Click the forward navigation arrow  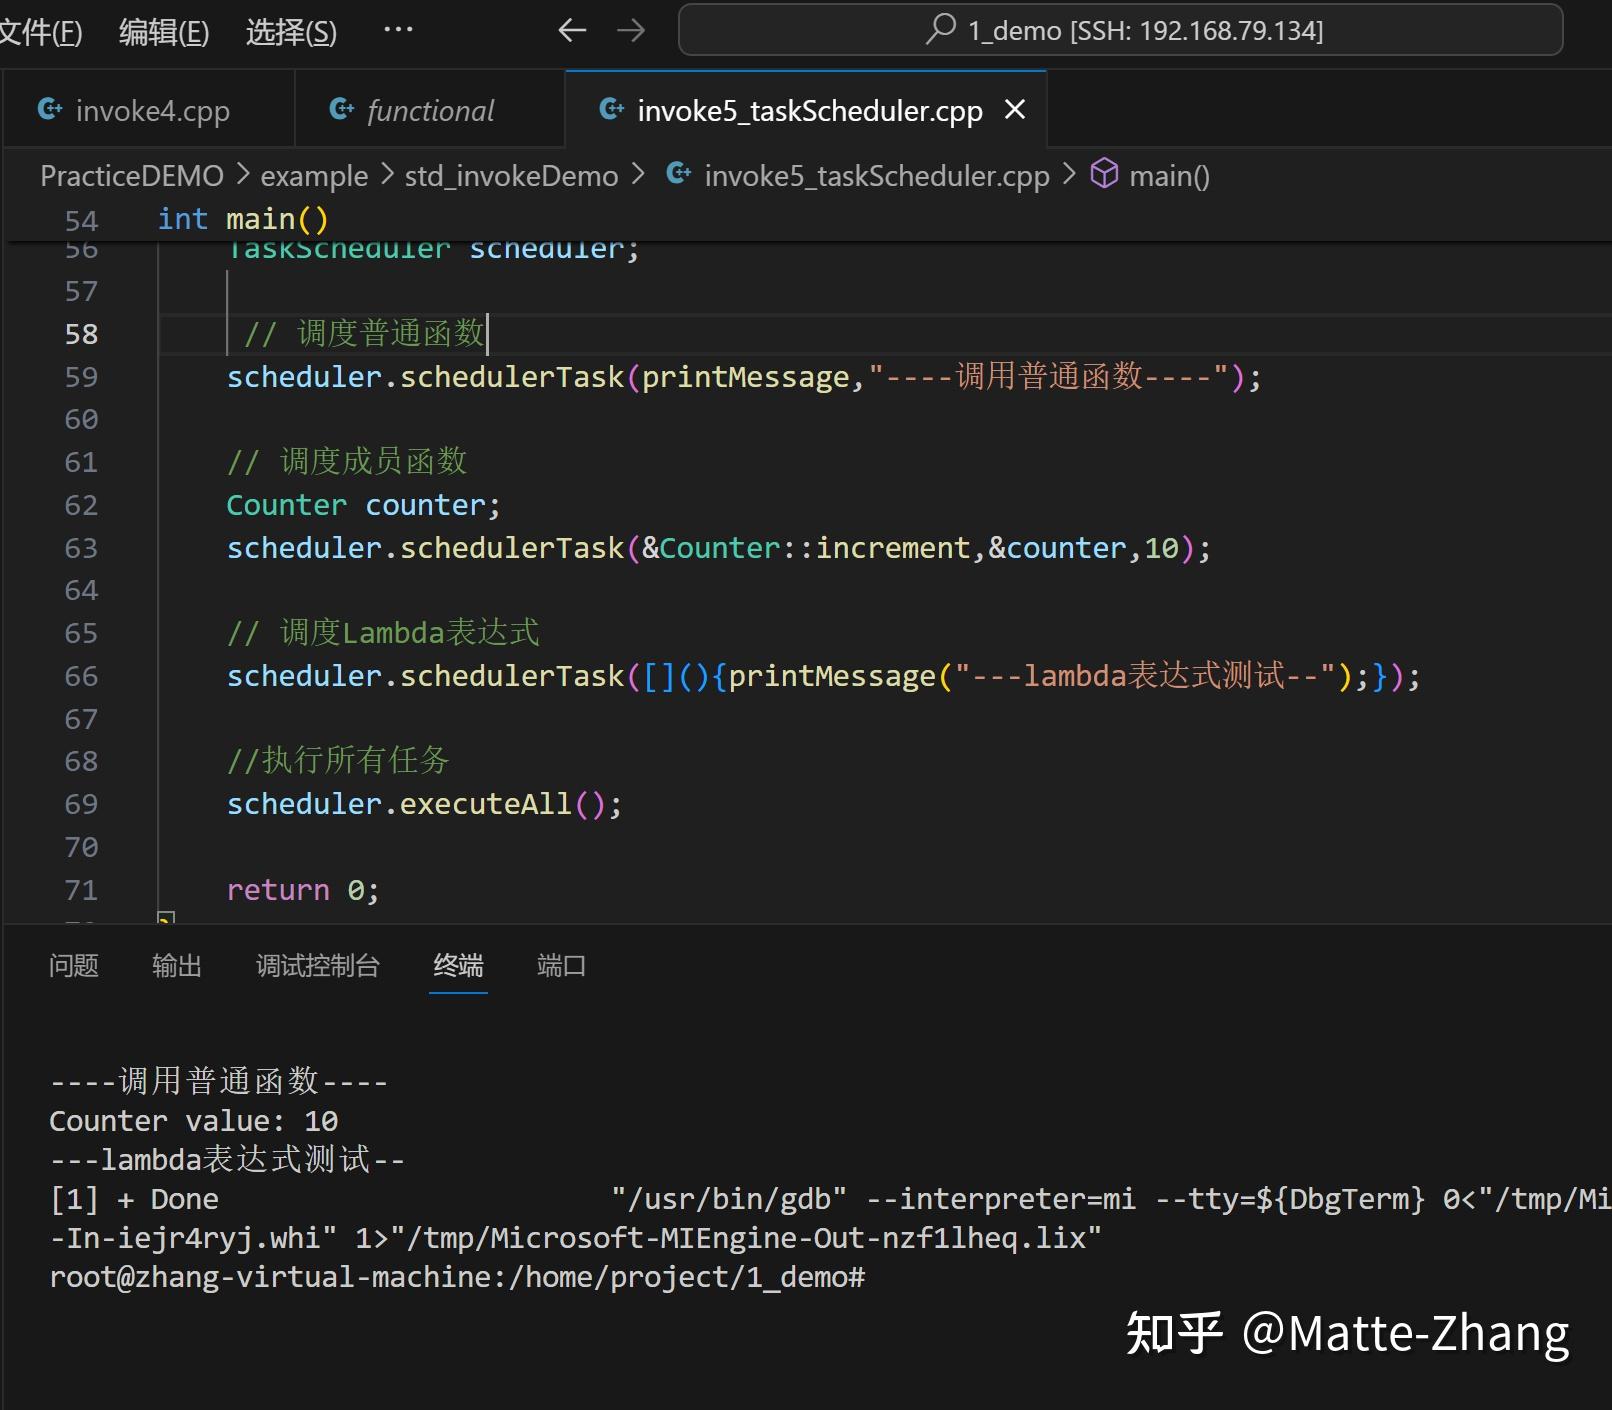632,30
